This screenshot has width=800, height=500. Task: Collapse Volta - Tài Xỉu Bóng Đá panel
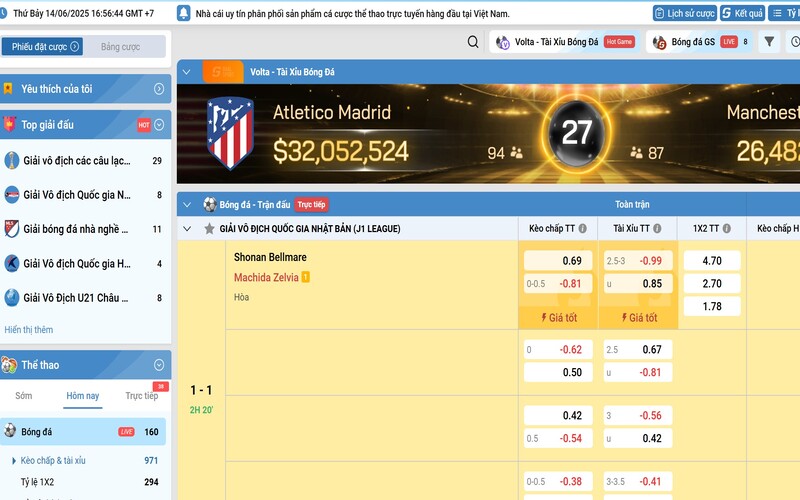tap(187, 72)
